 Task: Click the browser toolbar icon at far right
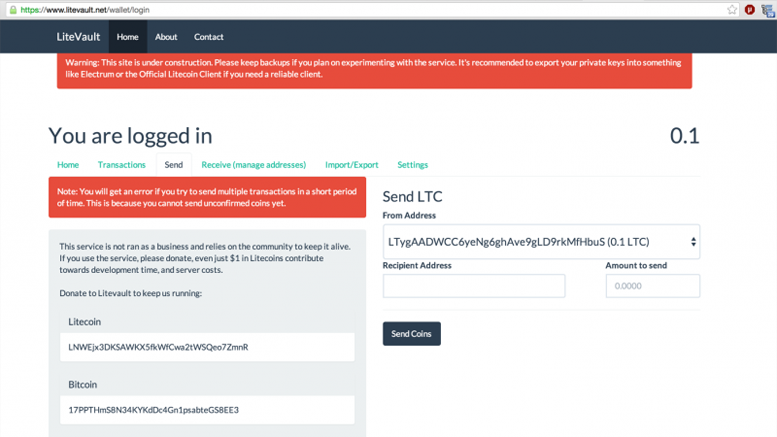tap(768, 10)
